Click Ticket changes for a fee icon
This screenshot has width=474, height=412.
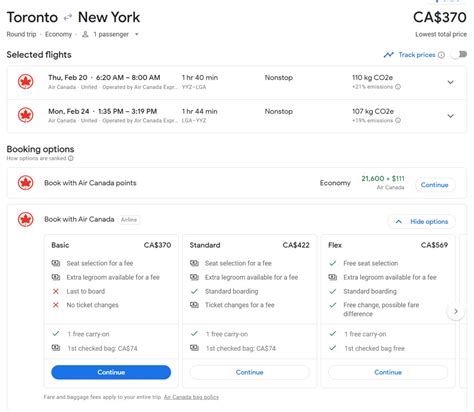pos(194,305)
